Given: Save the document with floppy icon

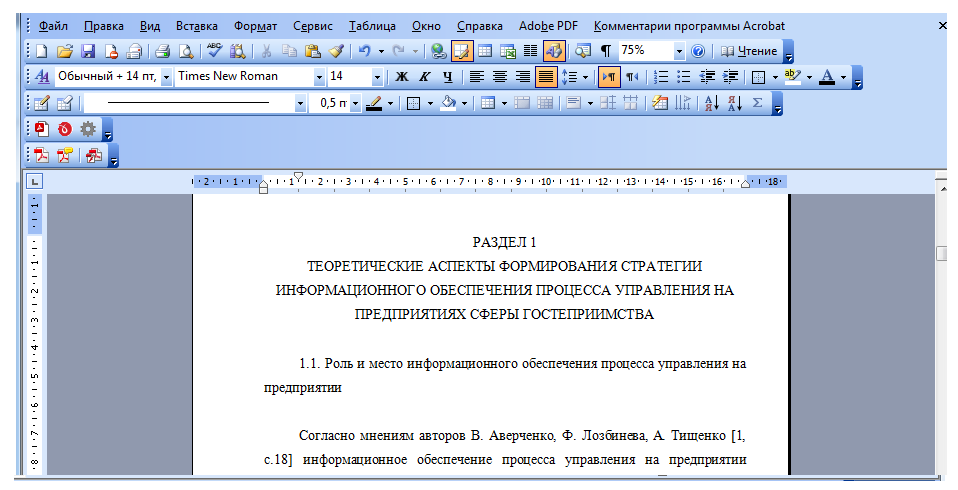Looking at the screenshot, I should pyautogui.click(x=88, y=51).
